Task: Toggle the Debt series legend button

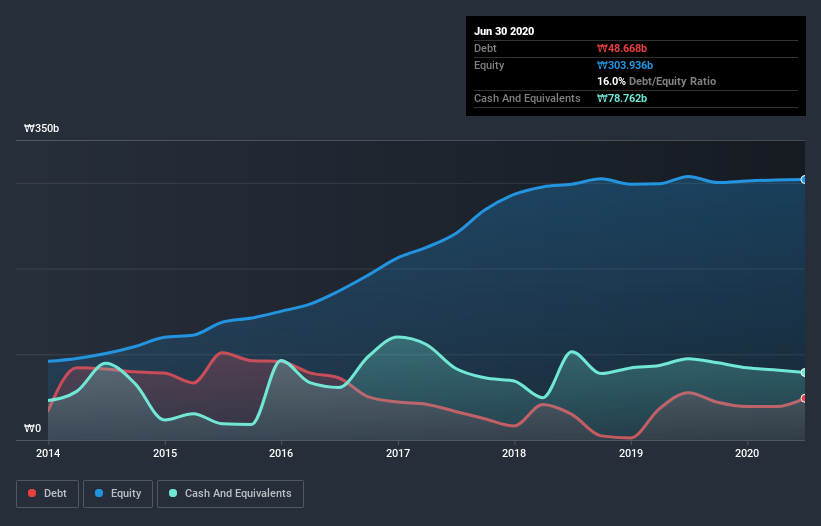Action: coord(47,494)
